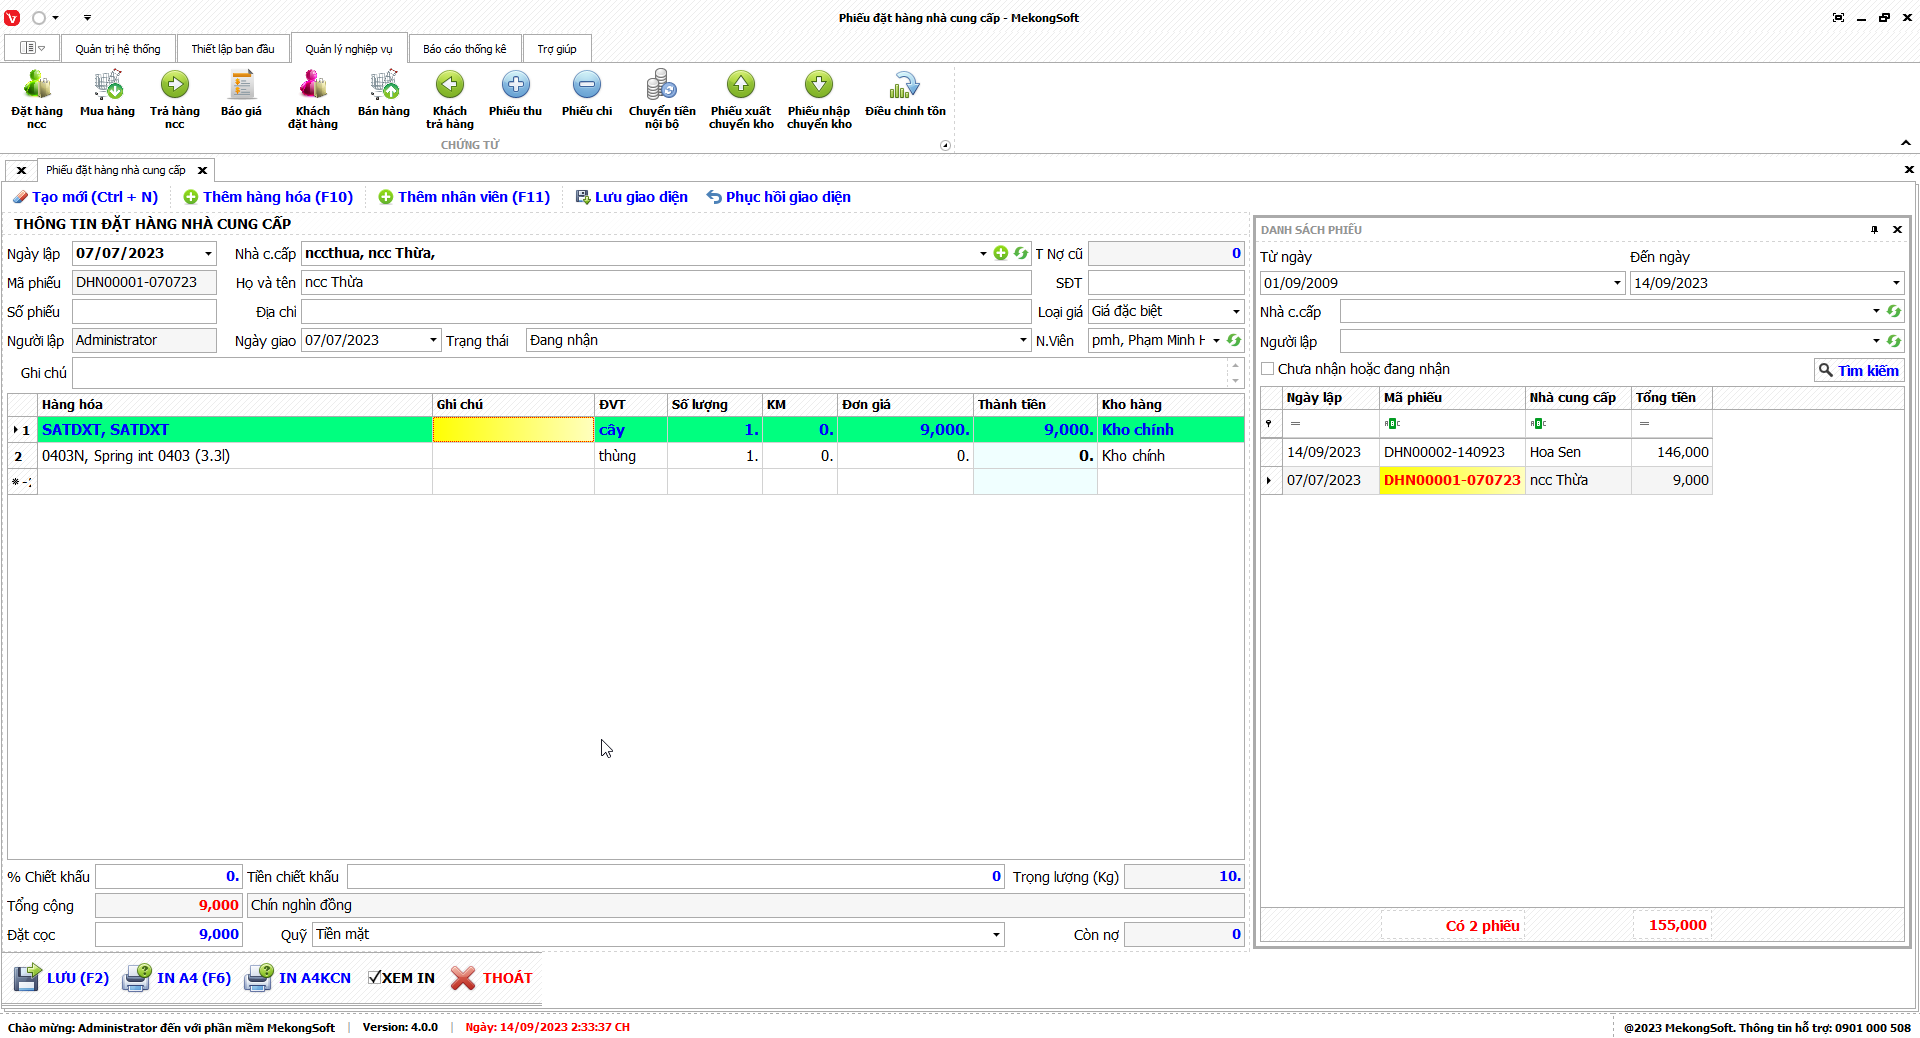The width and height of the screenshot is (1920, 1038).
Task: Click the LƯU (F2) save button
Action: tap(62, 978)
